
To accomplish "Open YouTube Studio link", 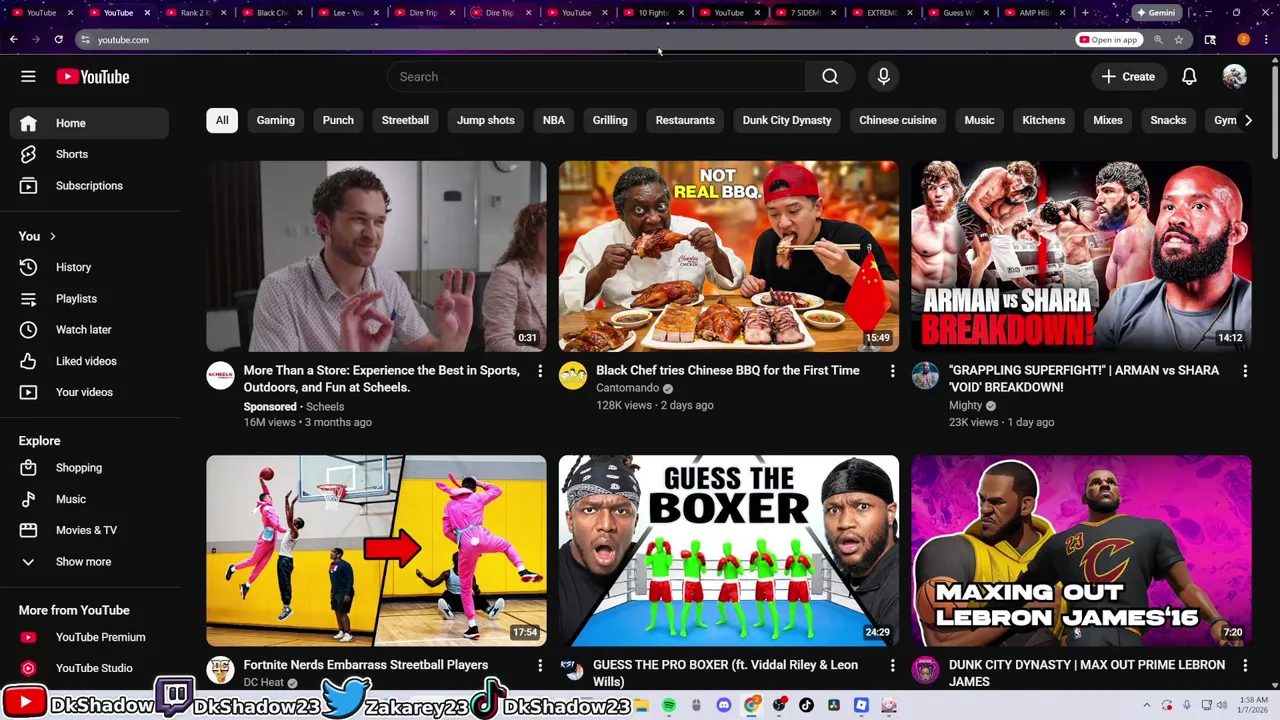I will [90, 668].
